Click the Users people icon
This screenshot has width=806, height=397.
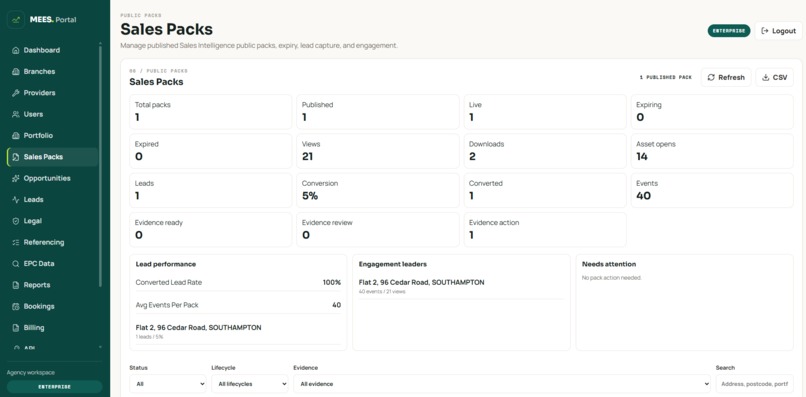point(15,114)
